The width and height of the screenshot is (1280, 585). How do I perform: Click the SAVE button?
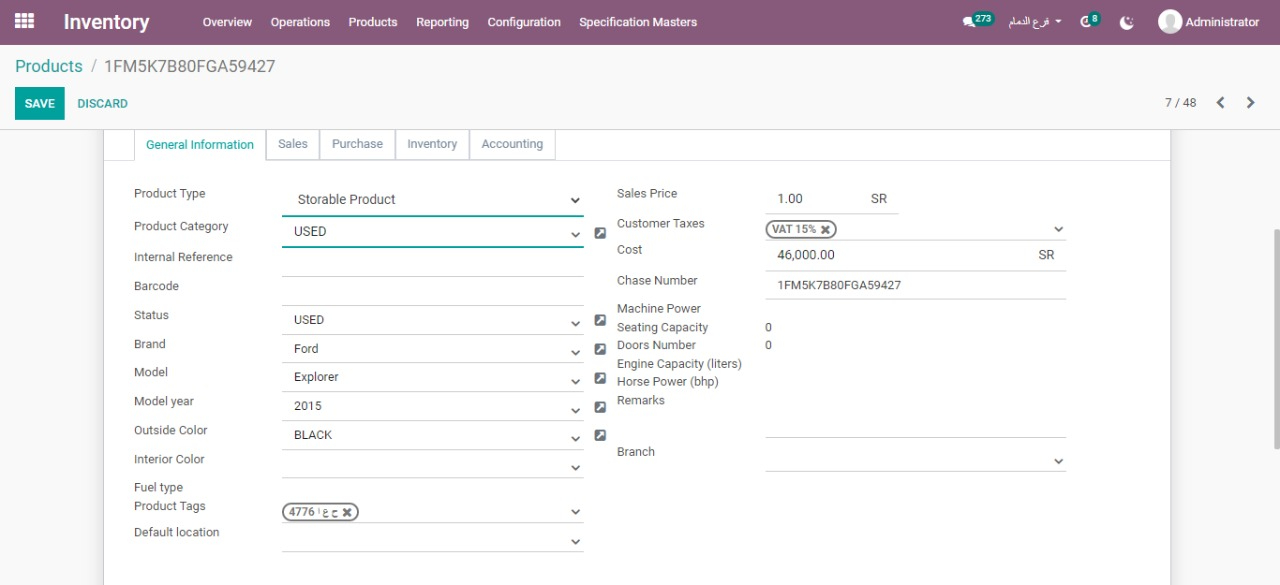coord(40,104)
